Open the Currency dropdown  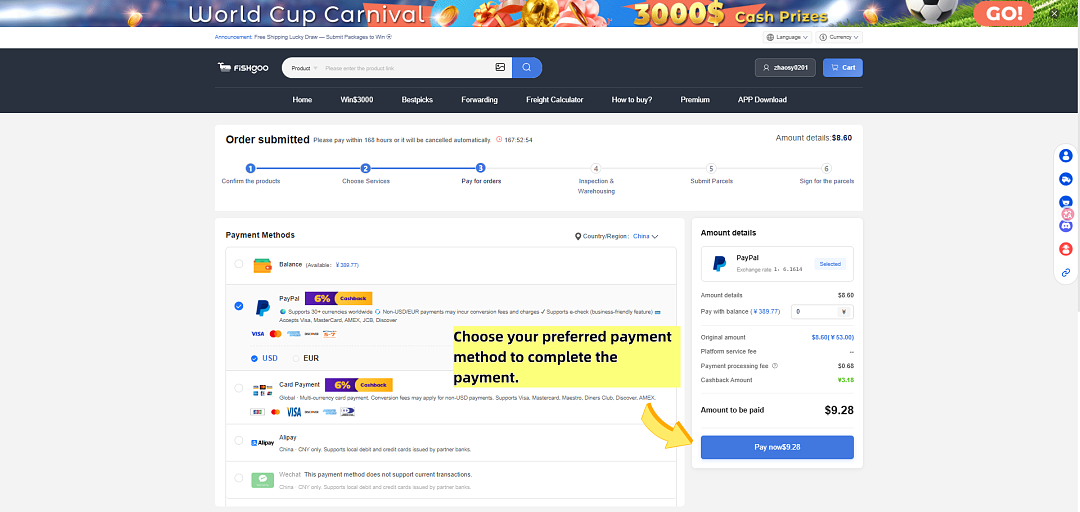(x=839, y=37)
